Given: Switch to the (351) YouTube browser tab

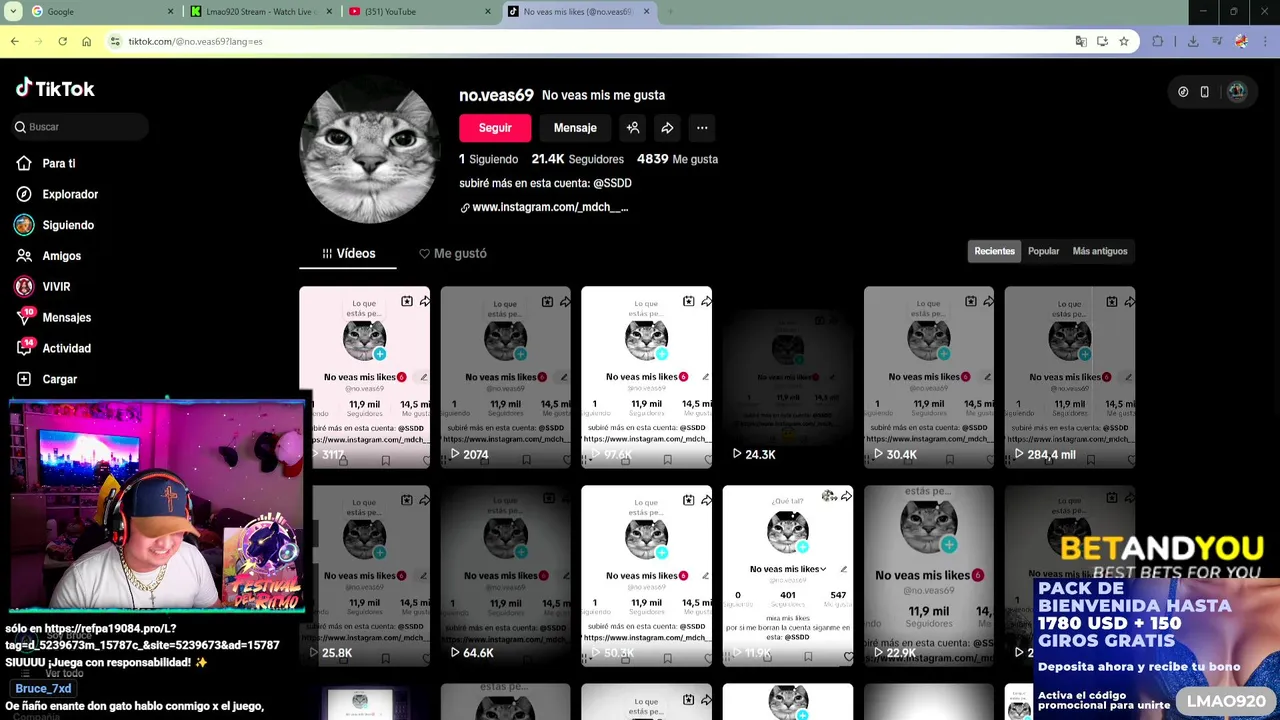Looking at the screenshot, I should 420,12.
